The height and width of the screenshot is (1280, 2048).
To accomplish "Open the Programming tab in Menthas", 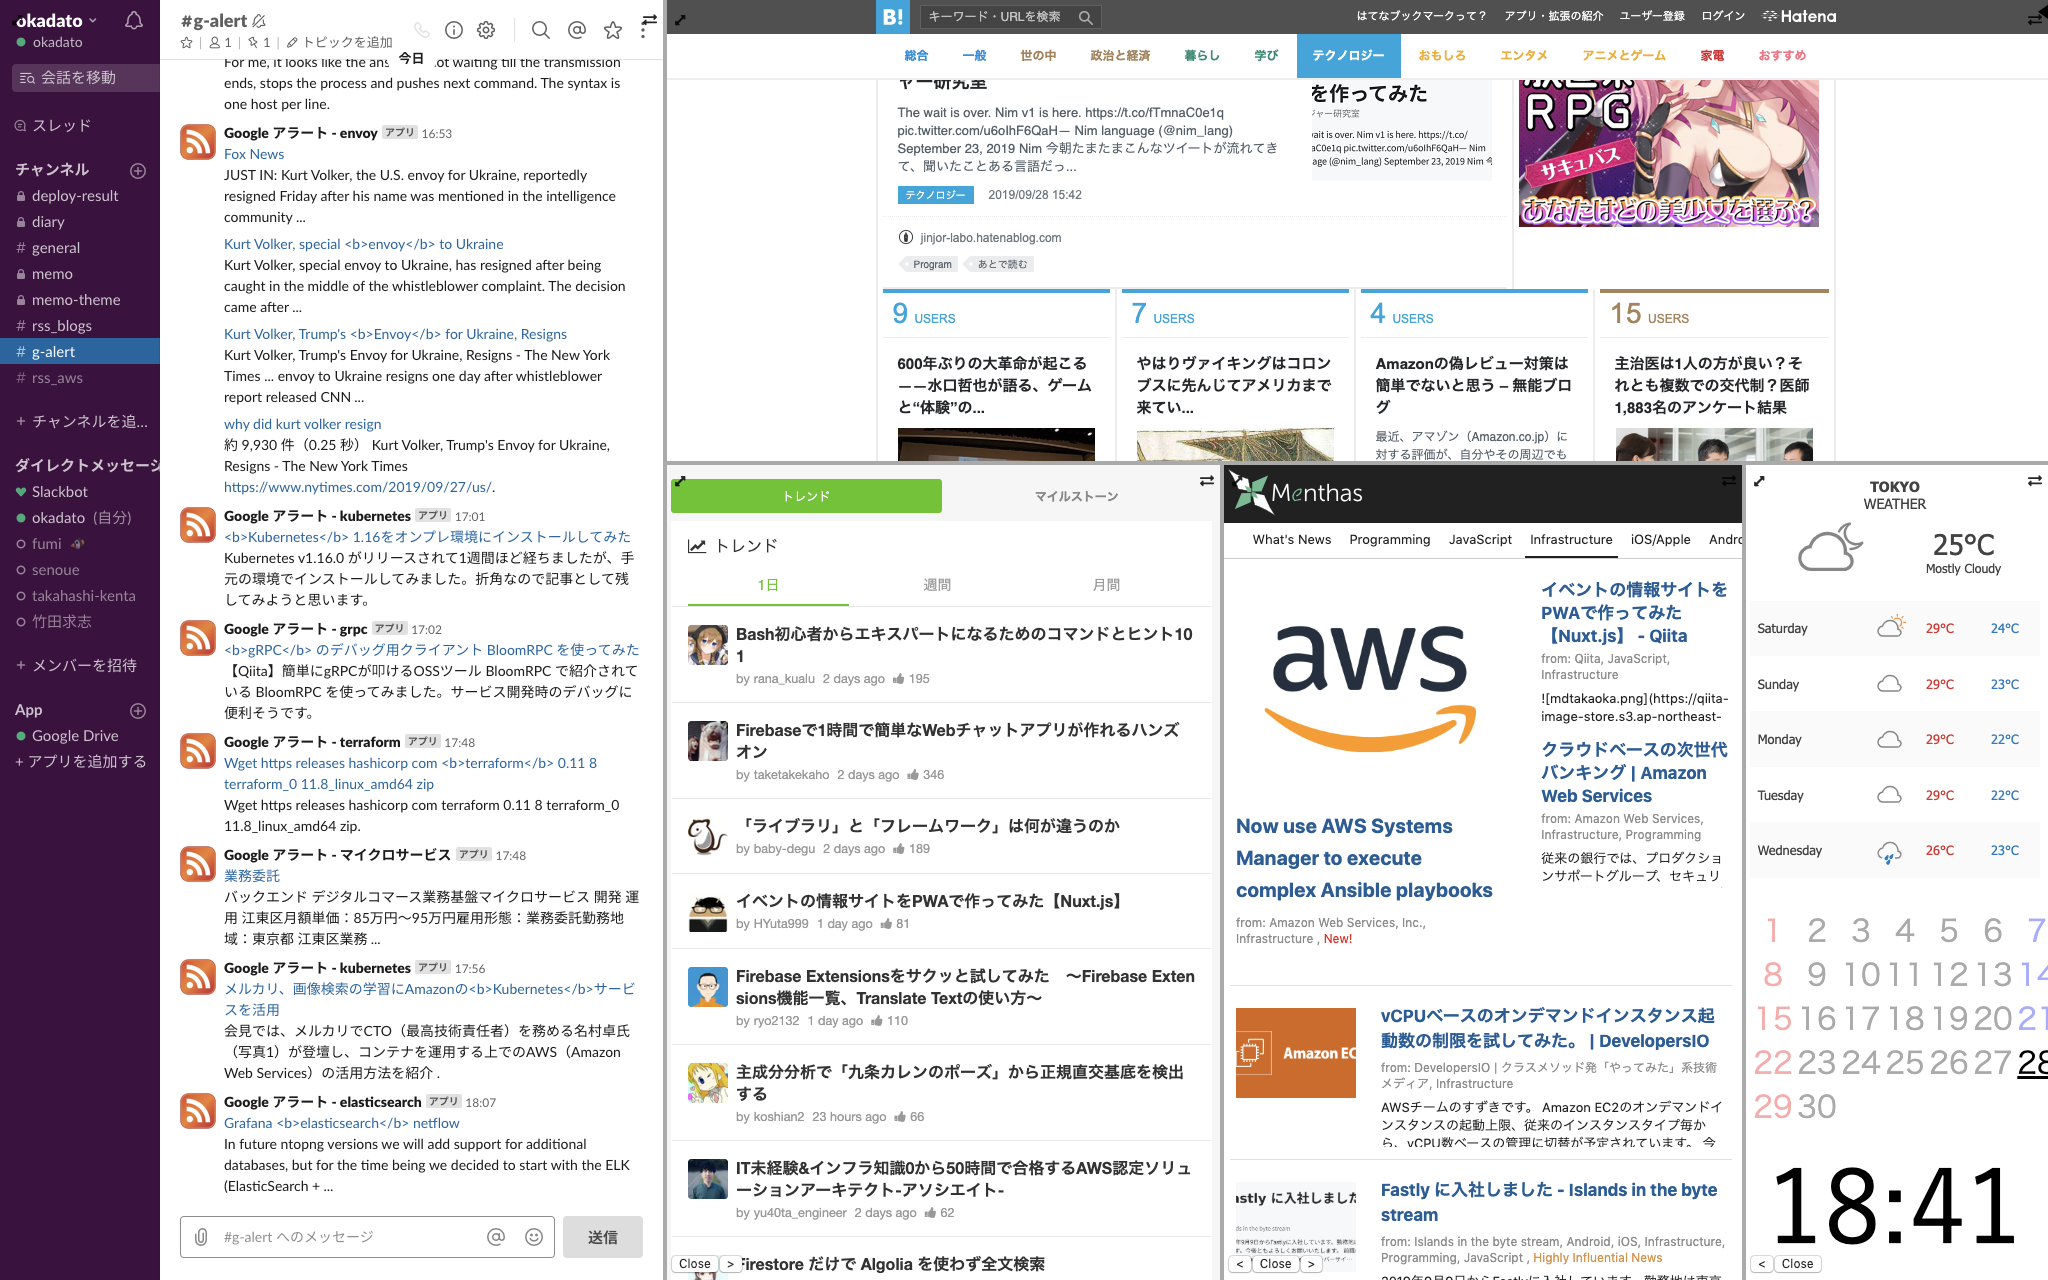I will [x=1389, y=539].
